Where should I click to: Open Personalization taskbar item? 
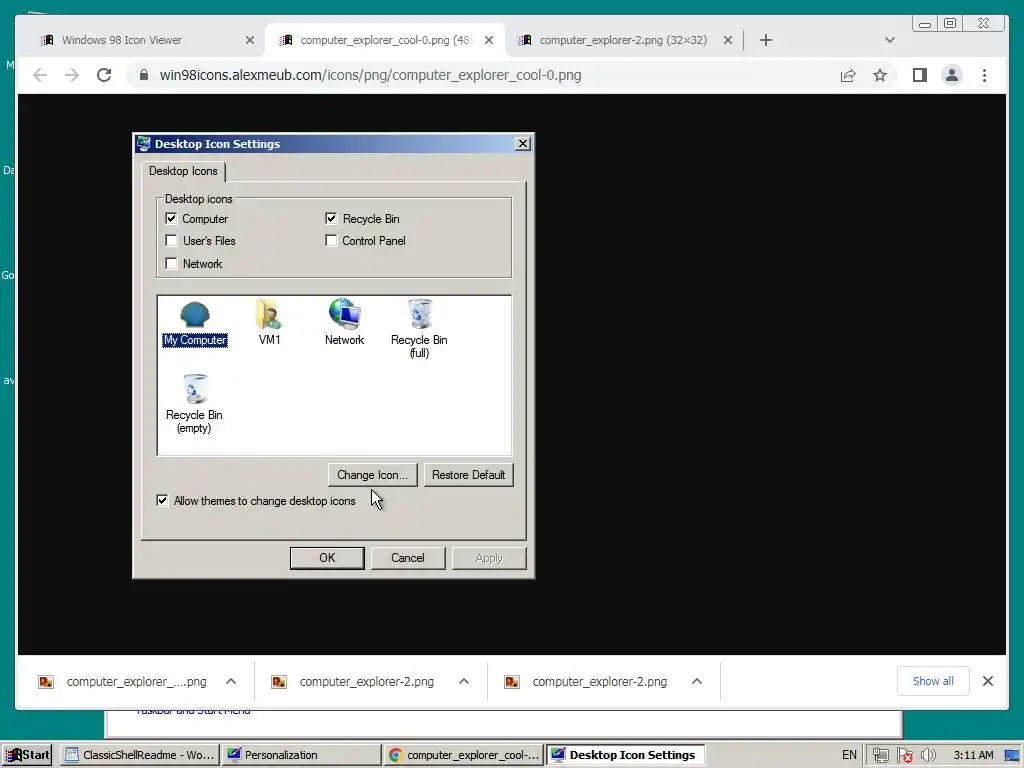[300, 755]
